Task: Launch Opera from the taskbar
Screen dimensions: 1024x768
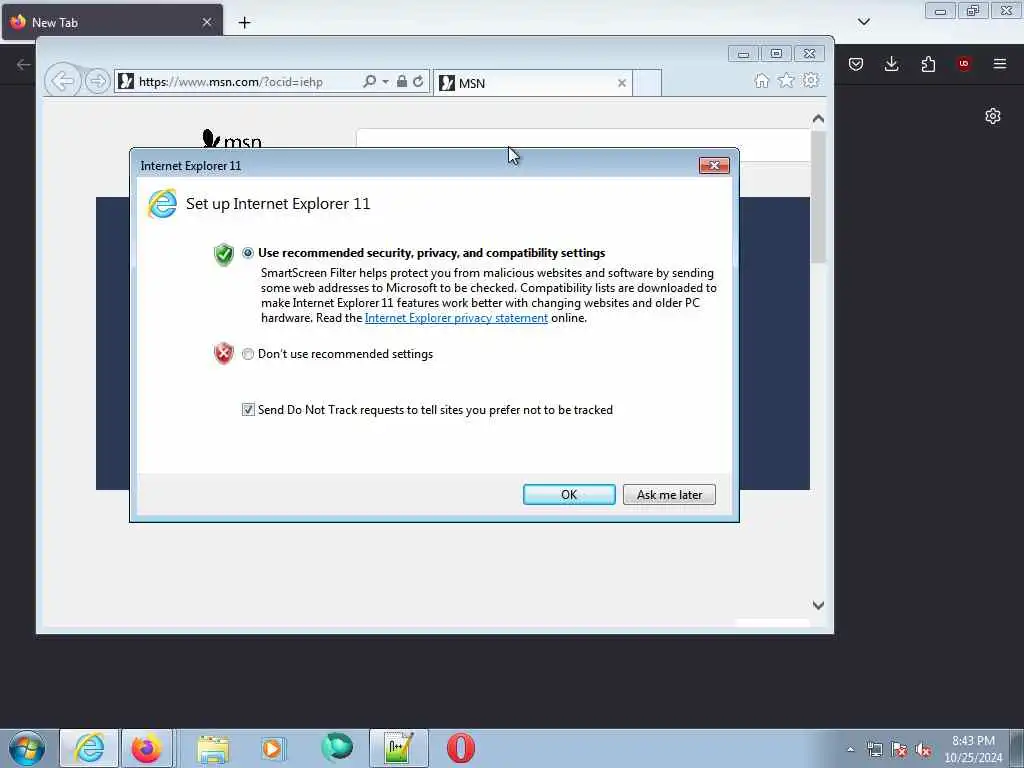Action: tap(461, 748)
